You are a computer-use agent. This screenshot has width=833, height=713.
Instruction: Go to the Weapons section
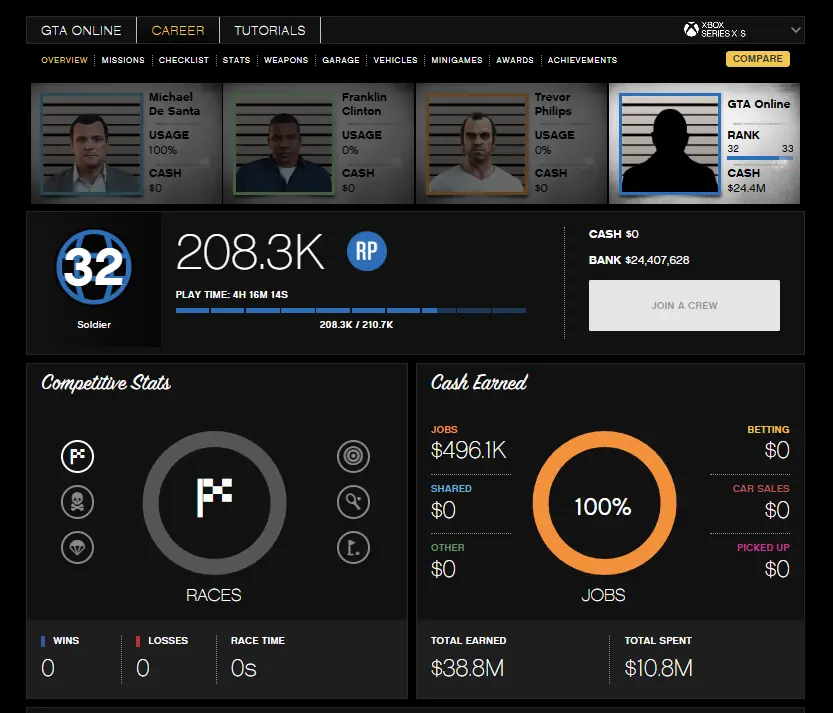click(x=286, y=60)
